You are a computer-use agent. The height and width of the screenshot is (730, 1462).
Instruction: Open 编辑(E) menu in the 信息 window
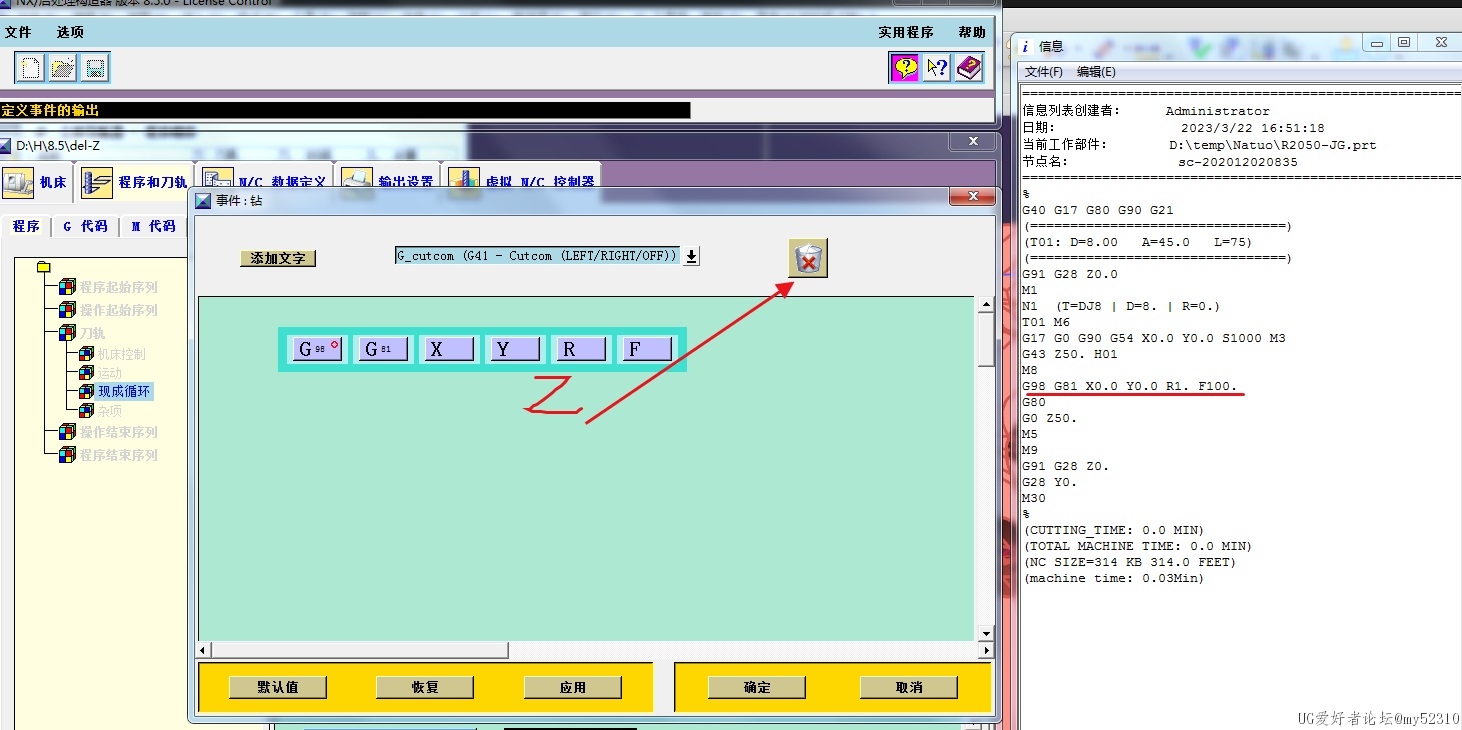click(1096, 72)
